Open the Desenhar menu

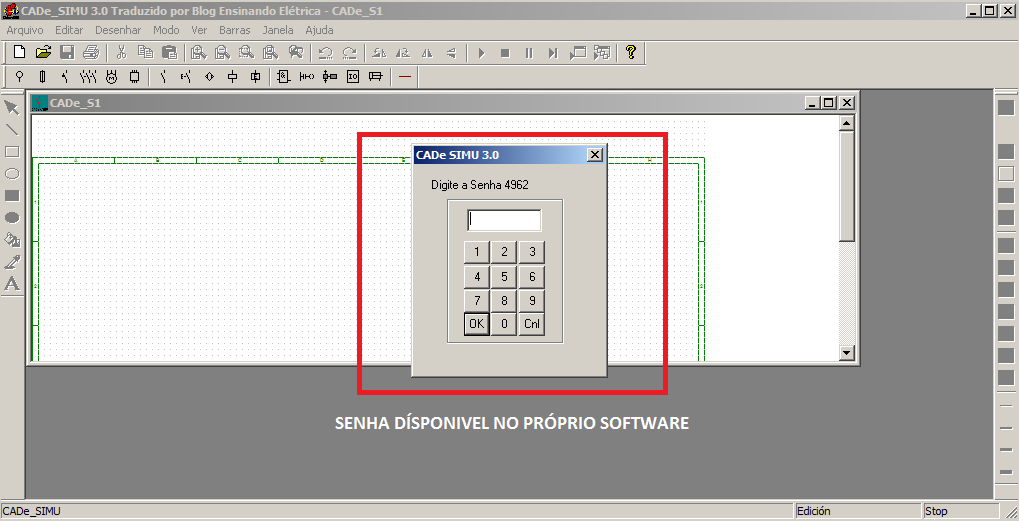point(118,30)
